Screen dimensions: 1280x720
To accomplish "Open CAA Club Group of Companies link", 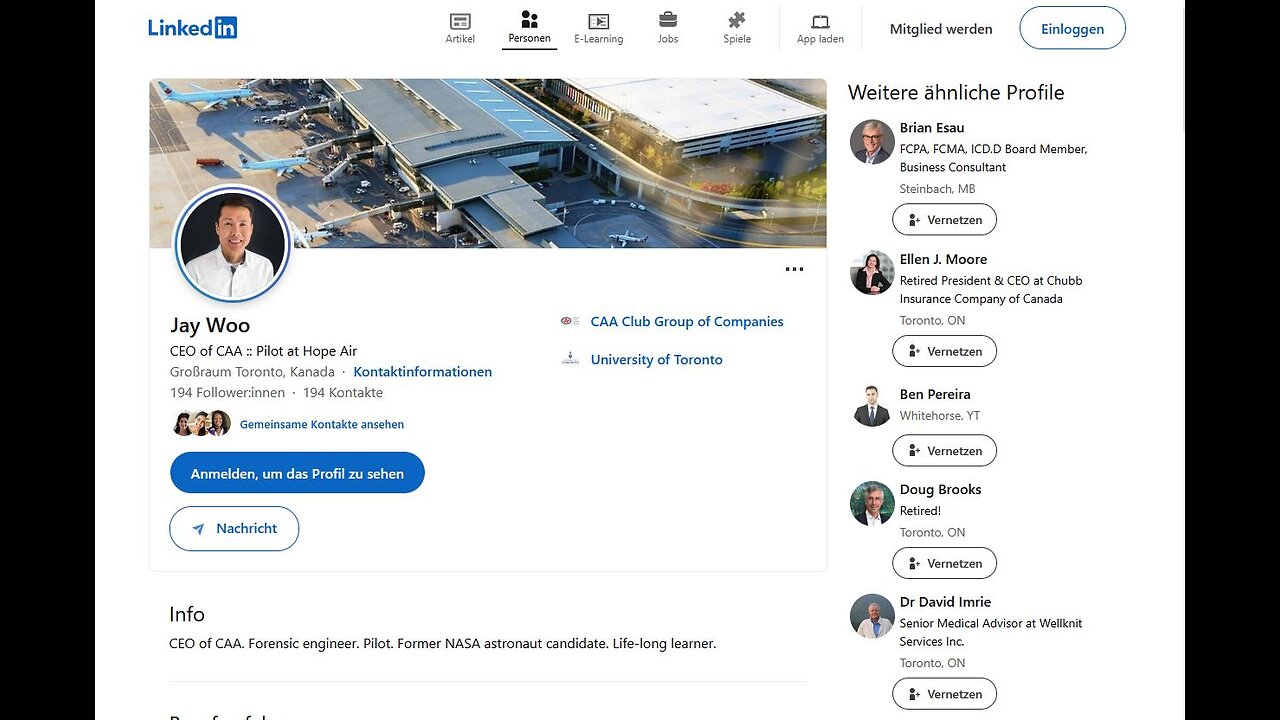I will [687, 321].
